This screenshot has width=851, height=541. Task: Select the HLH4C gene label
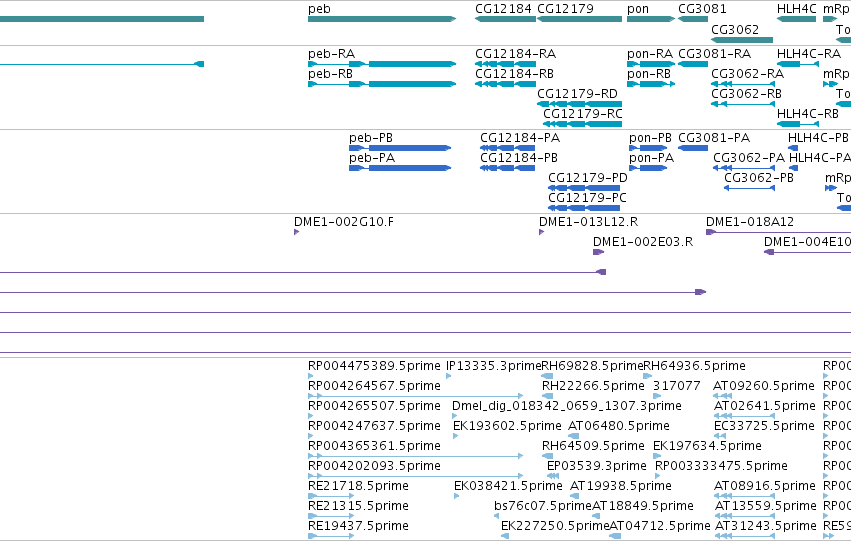[797, 9]
